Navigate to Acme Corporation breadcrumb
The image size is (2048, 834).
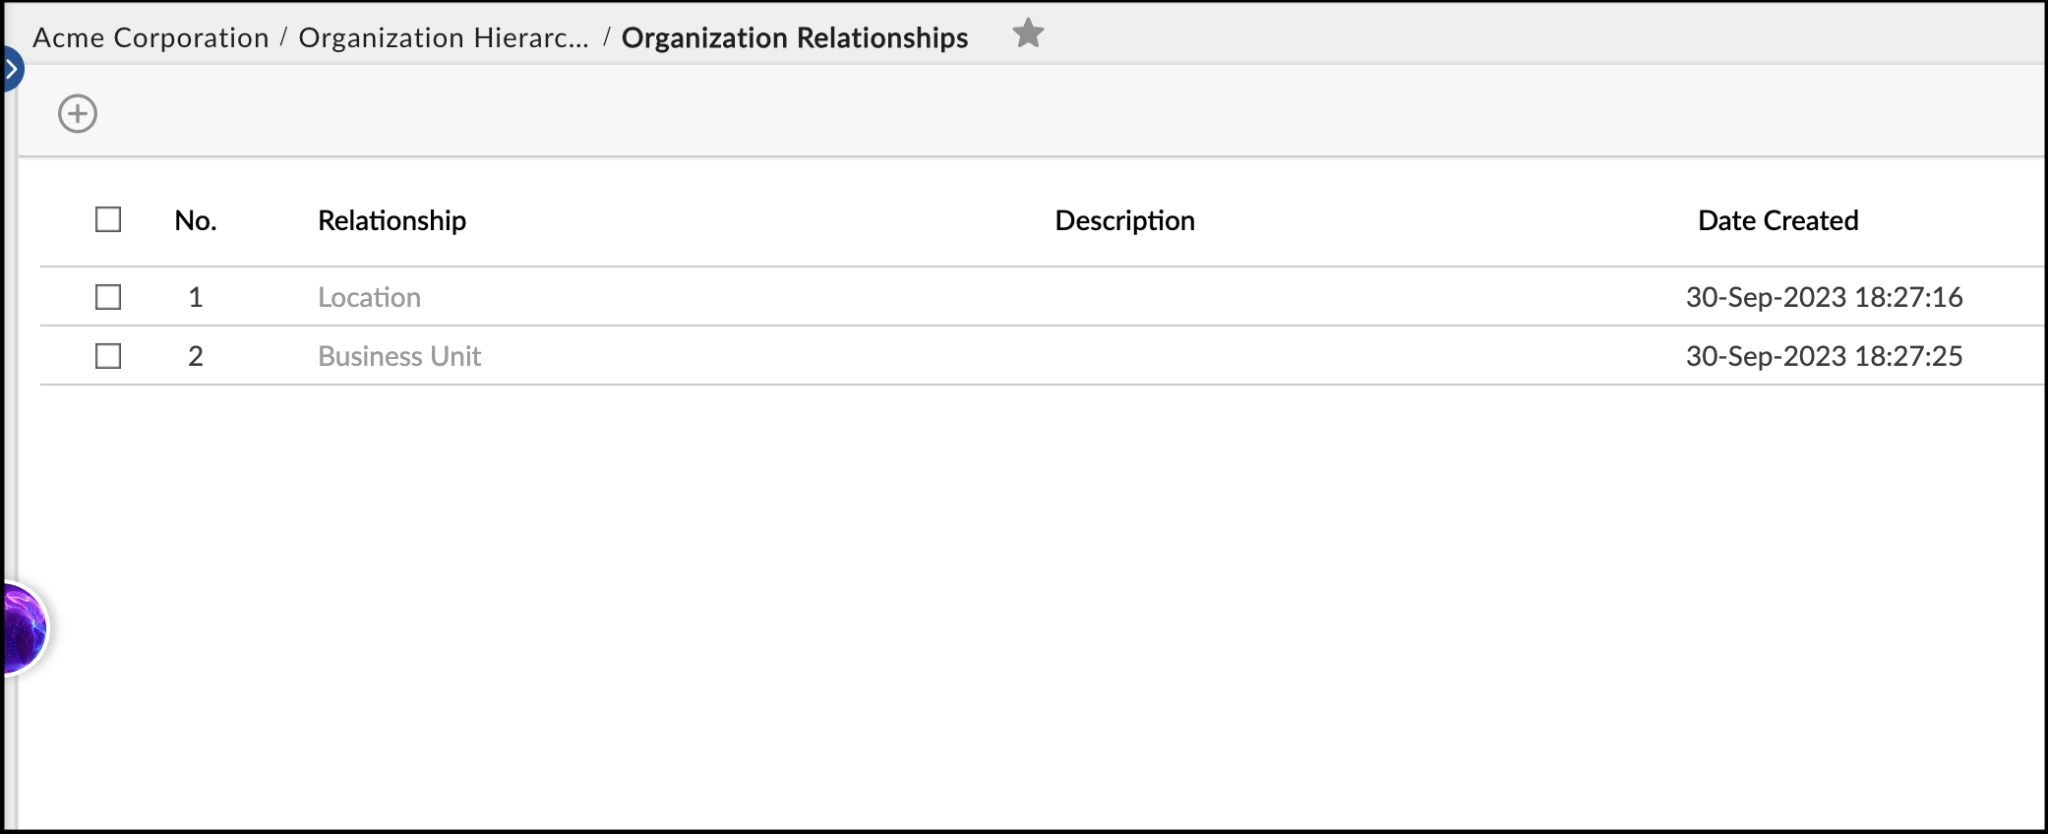click(148, 38)
